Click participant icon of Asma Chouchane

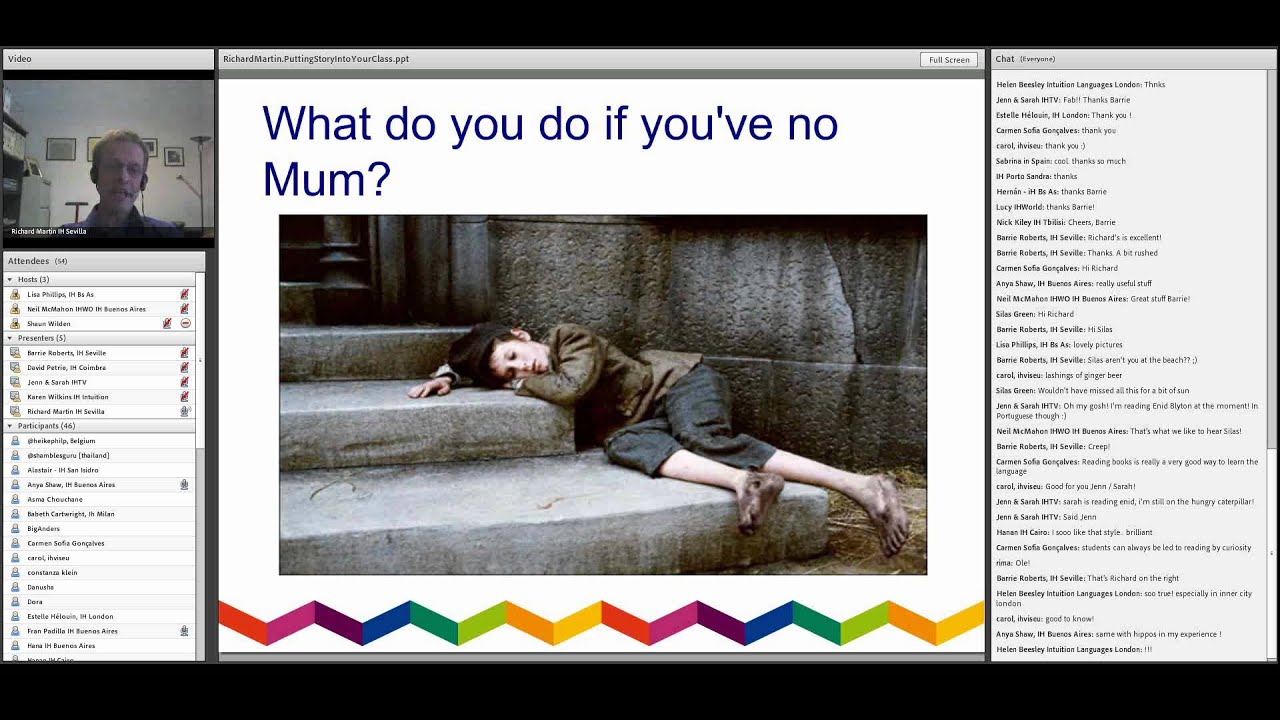[x=15, y=499]
